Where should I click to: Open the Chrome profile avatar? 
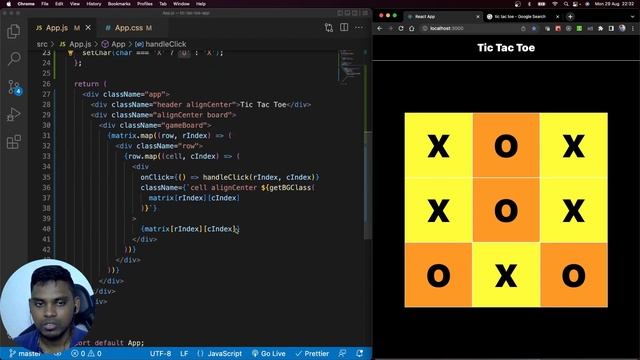pyautogui.click(x=622, y=29)
